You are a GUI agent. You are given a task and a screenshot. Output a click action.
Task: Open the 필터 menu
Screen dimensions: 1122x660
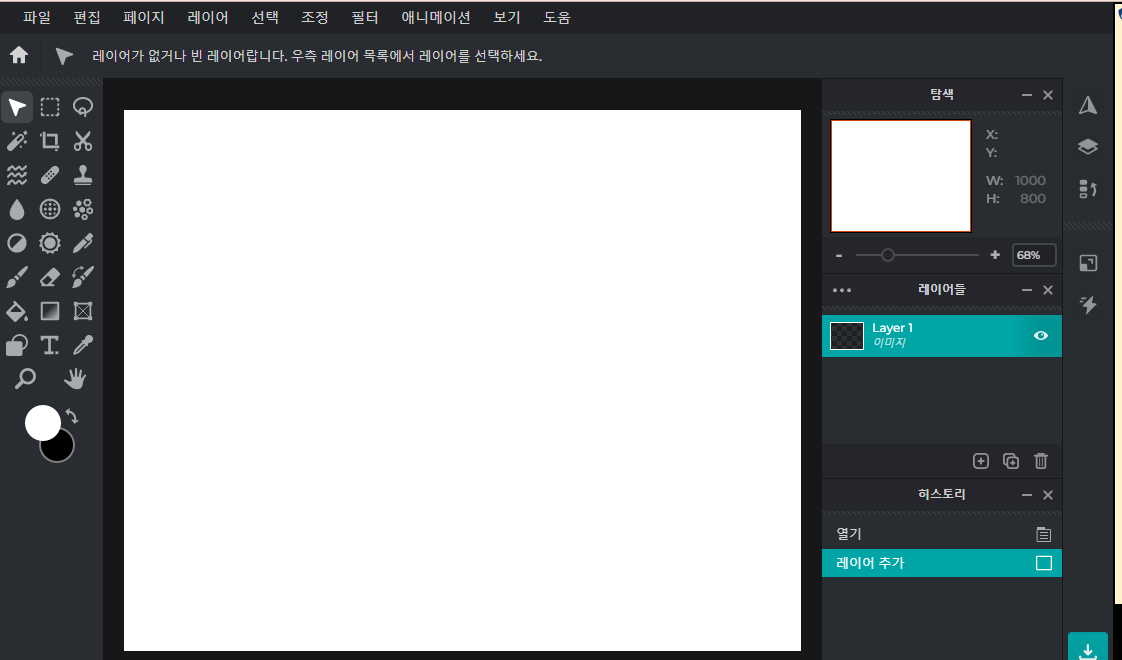[365, 18]
